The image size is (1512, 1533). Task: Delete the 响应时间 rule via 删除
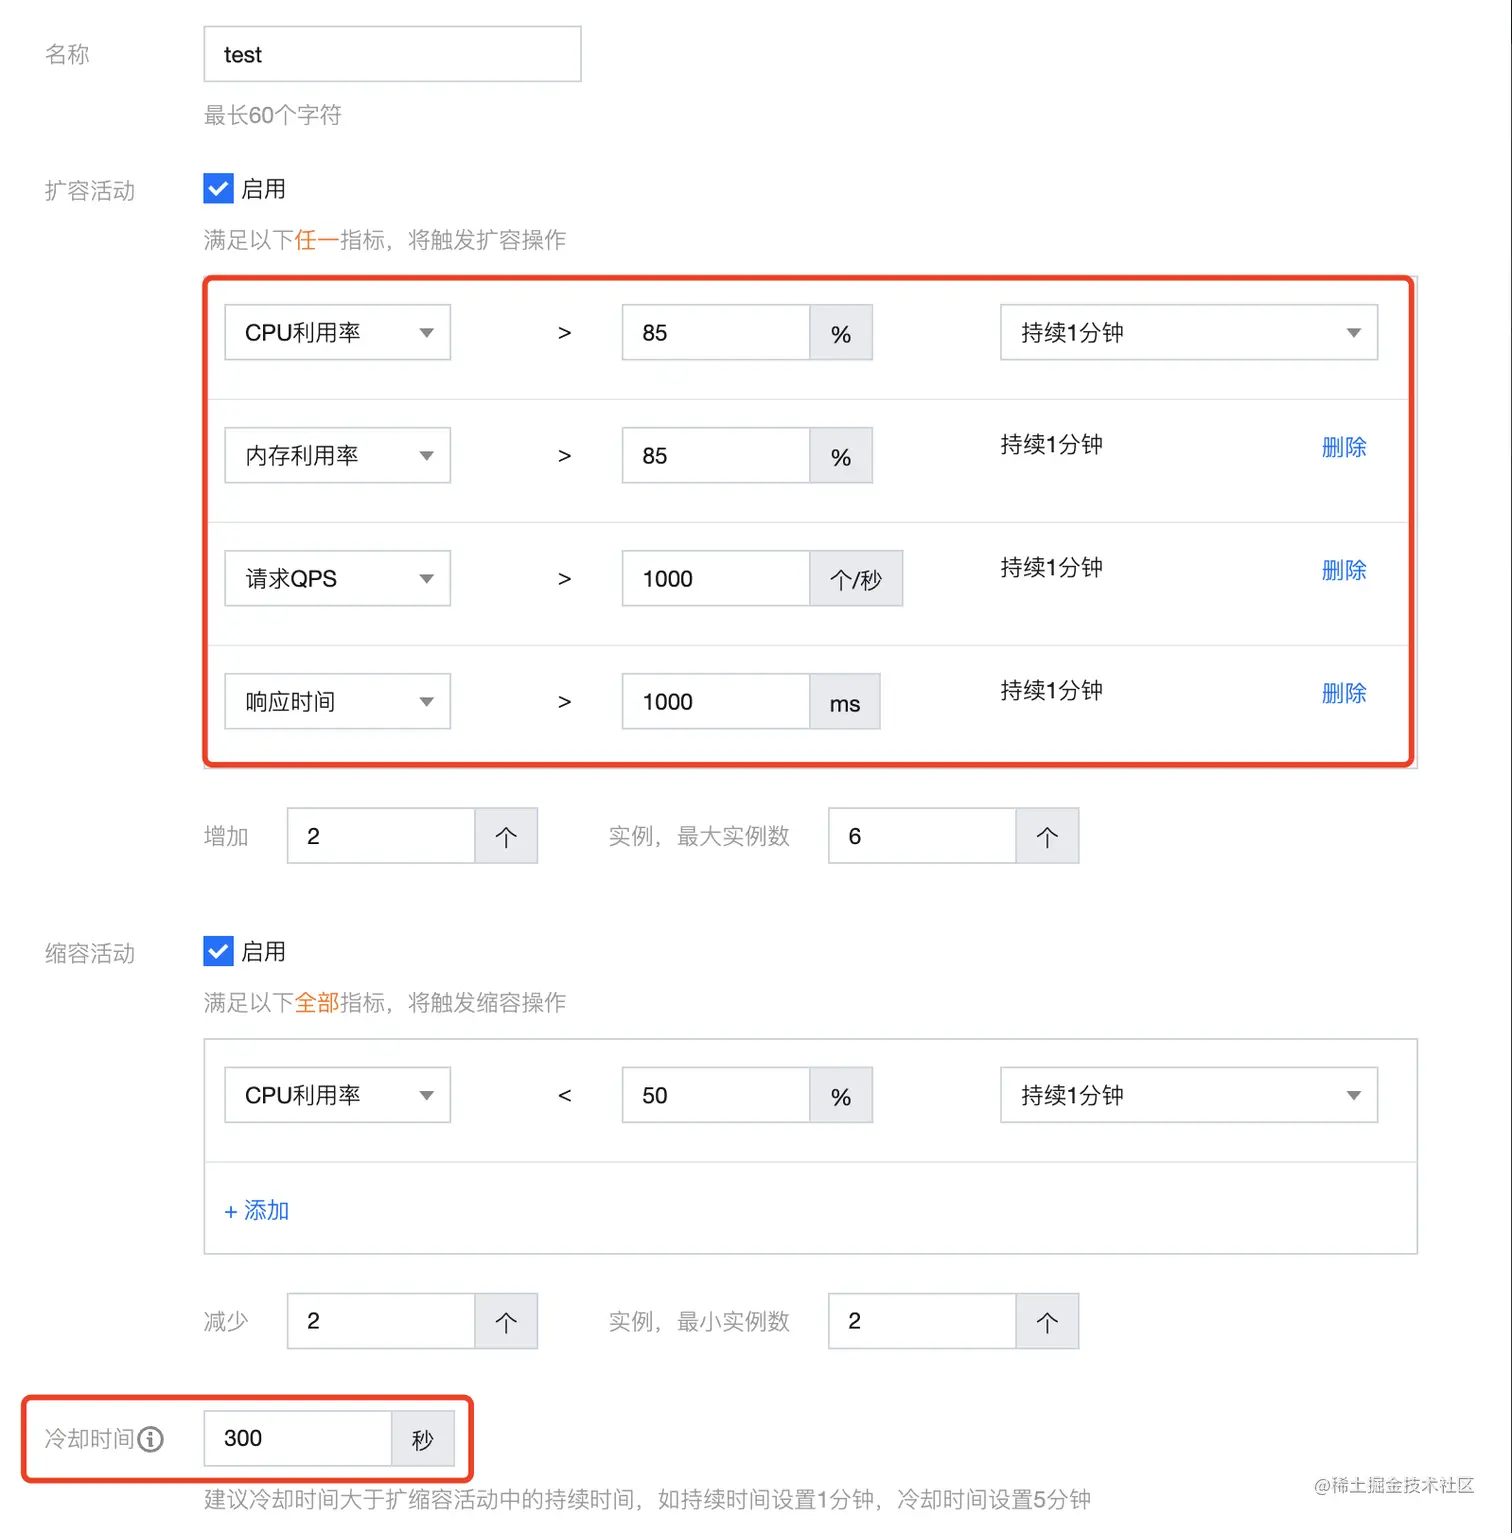pos(1343,693)
